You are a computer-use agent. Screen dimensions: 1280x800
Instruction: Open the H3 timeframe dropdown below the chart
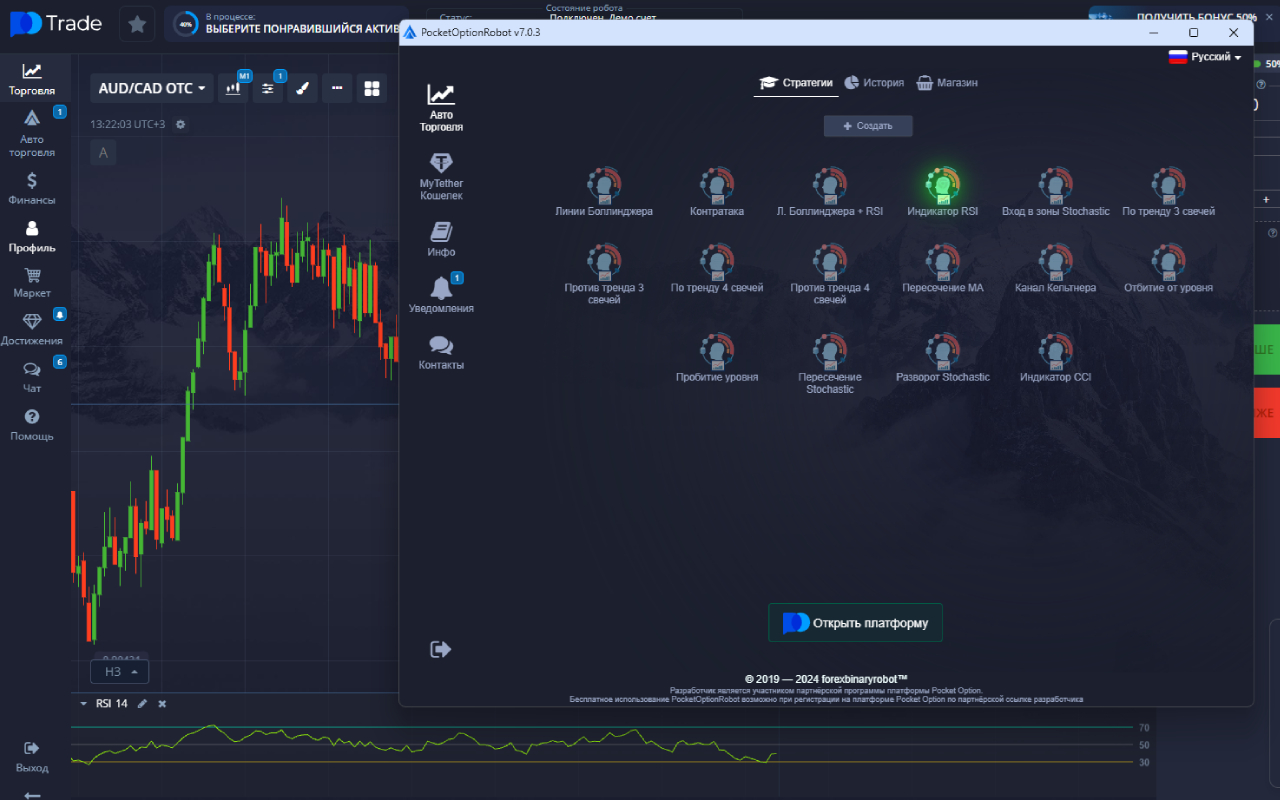coord(120,672)
